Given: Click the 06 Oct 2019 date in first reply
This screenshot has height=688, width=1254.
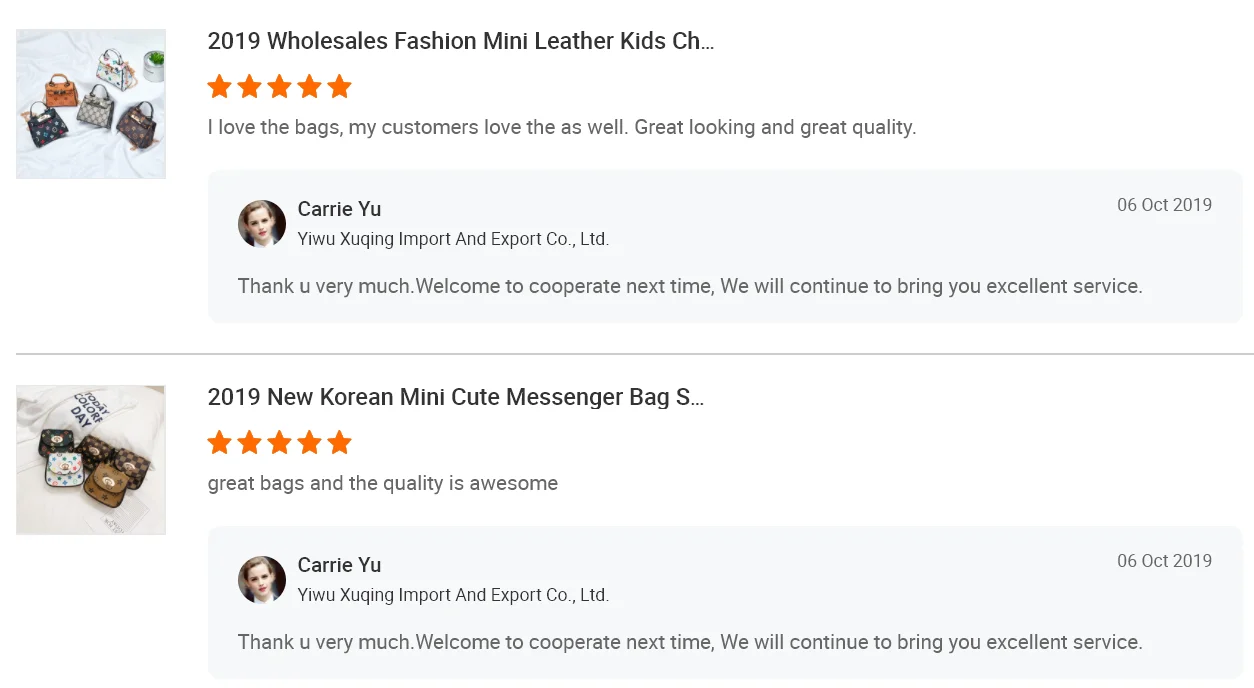Looking at the screenshot, I should pos(1164,205).
